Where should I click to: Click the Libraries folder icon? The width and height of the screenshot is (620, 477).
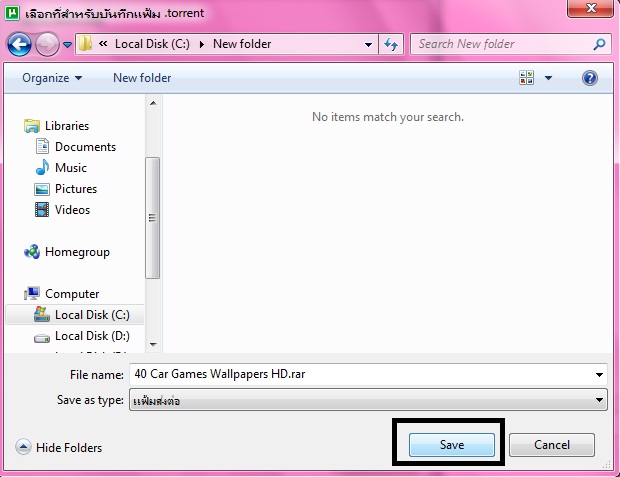pyautogui.click(x=32, y=126)
